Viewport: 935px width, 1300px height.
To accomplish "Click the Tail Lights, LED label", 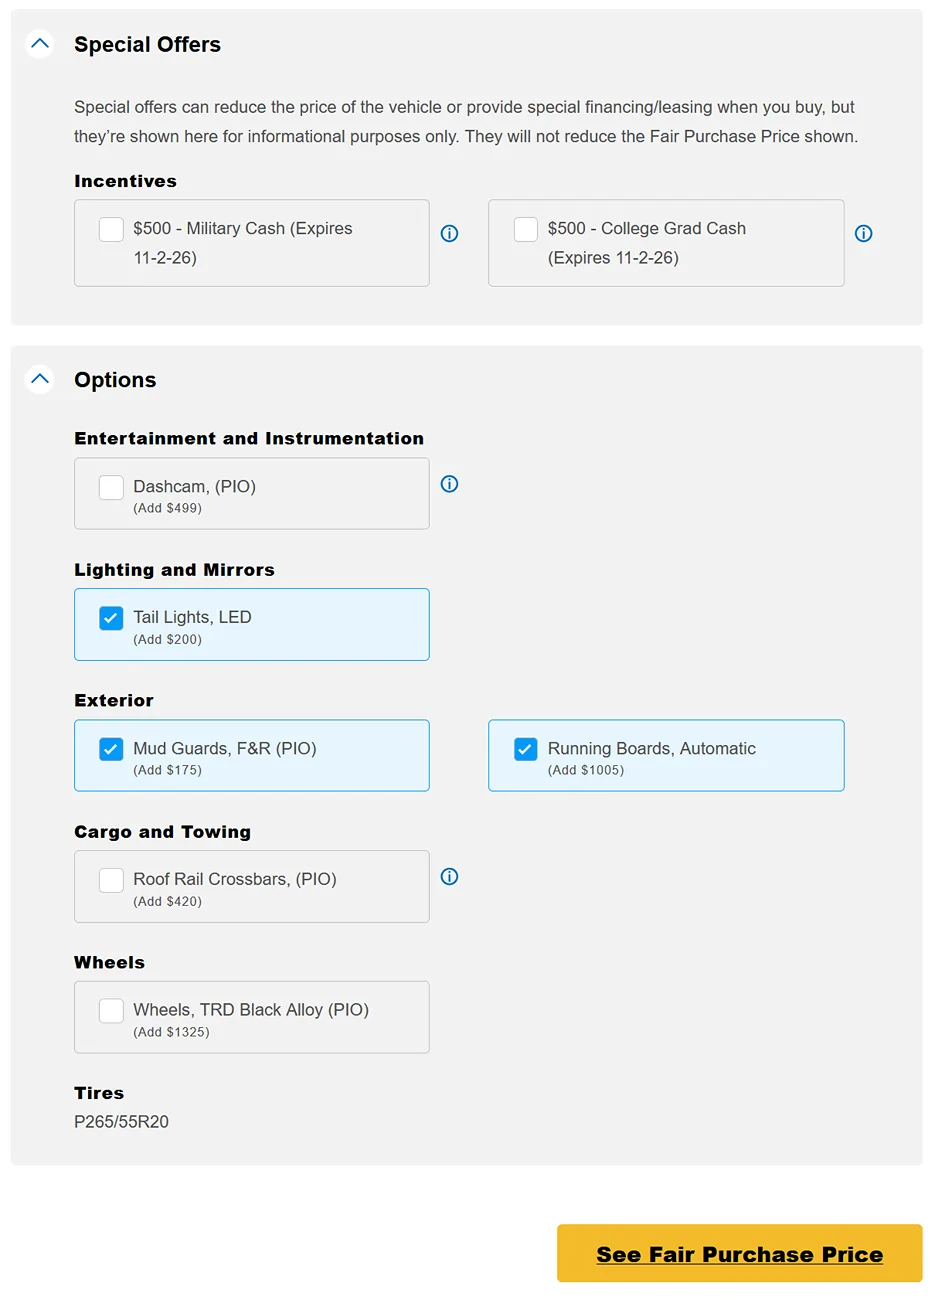I will click(192, 617).
